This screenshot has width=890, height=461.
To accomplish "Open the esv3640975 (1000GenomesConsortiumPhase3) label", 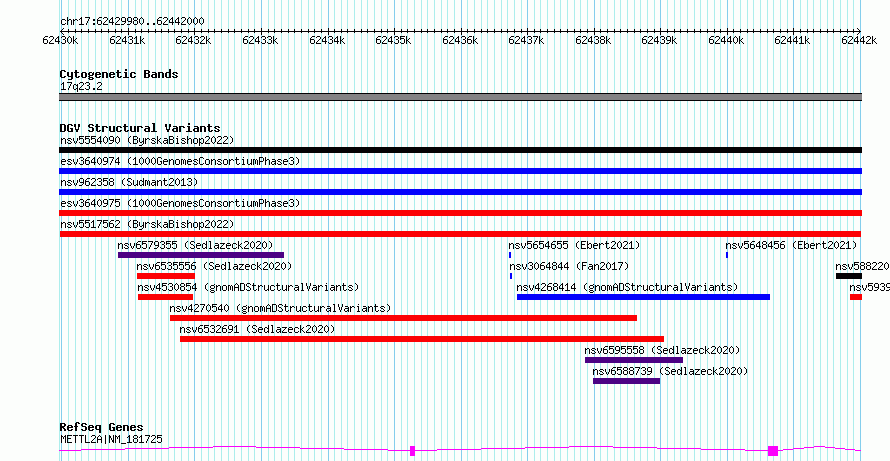I will point(180,203).
